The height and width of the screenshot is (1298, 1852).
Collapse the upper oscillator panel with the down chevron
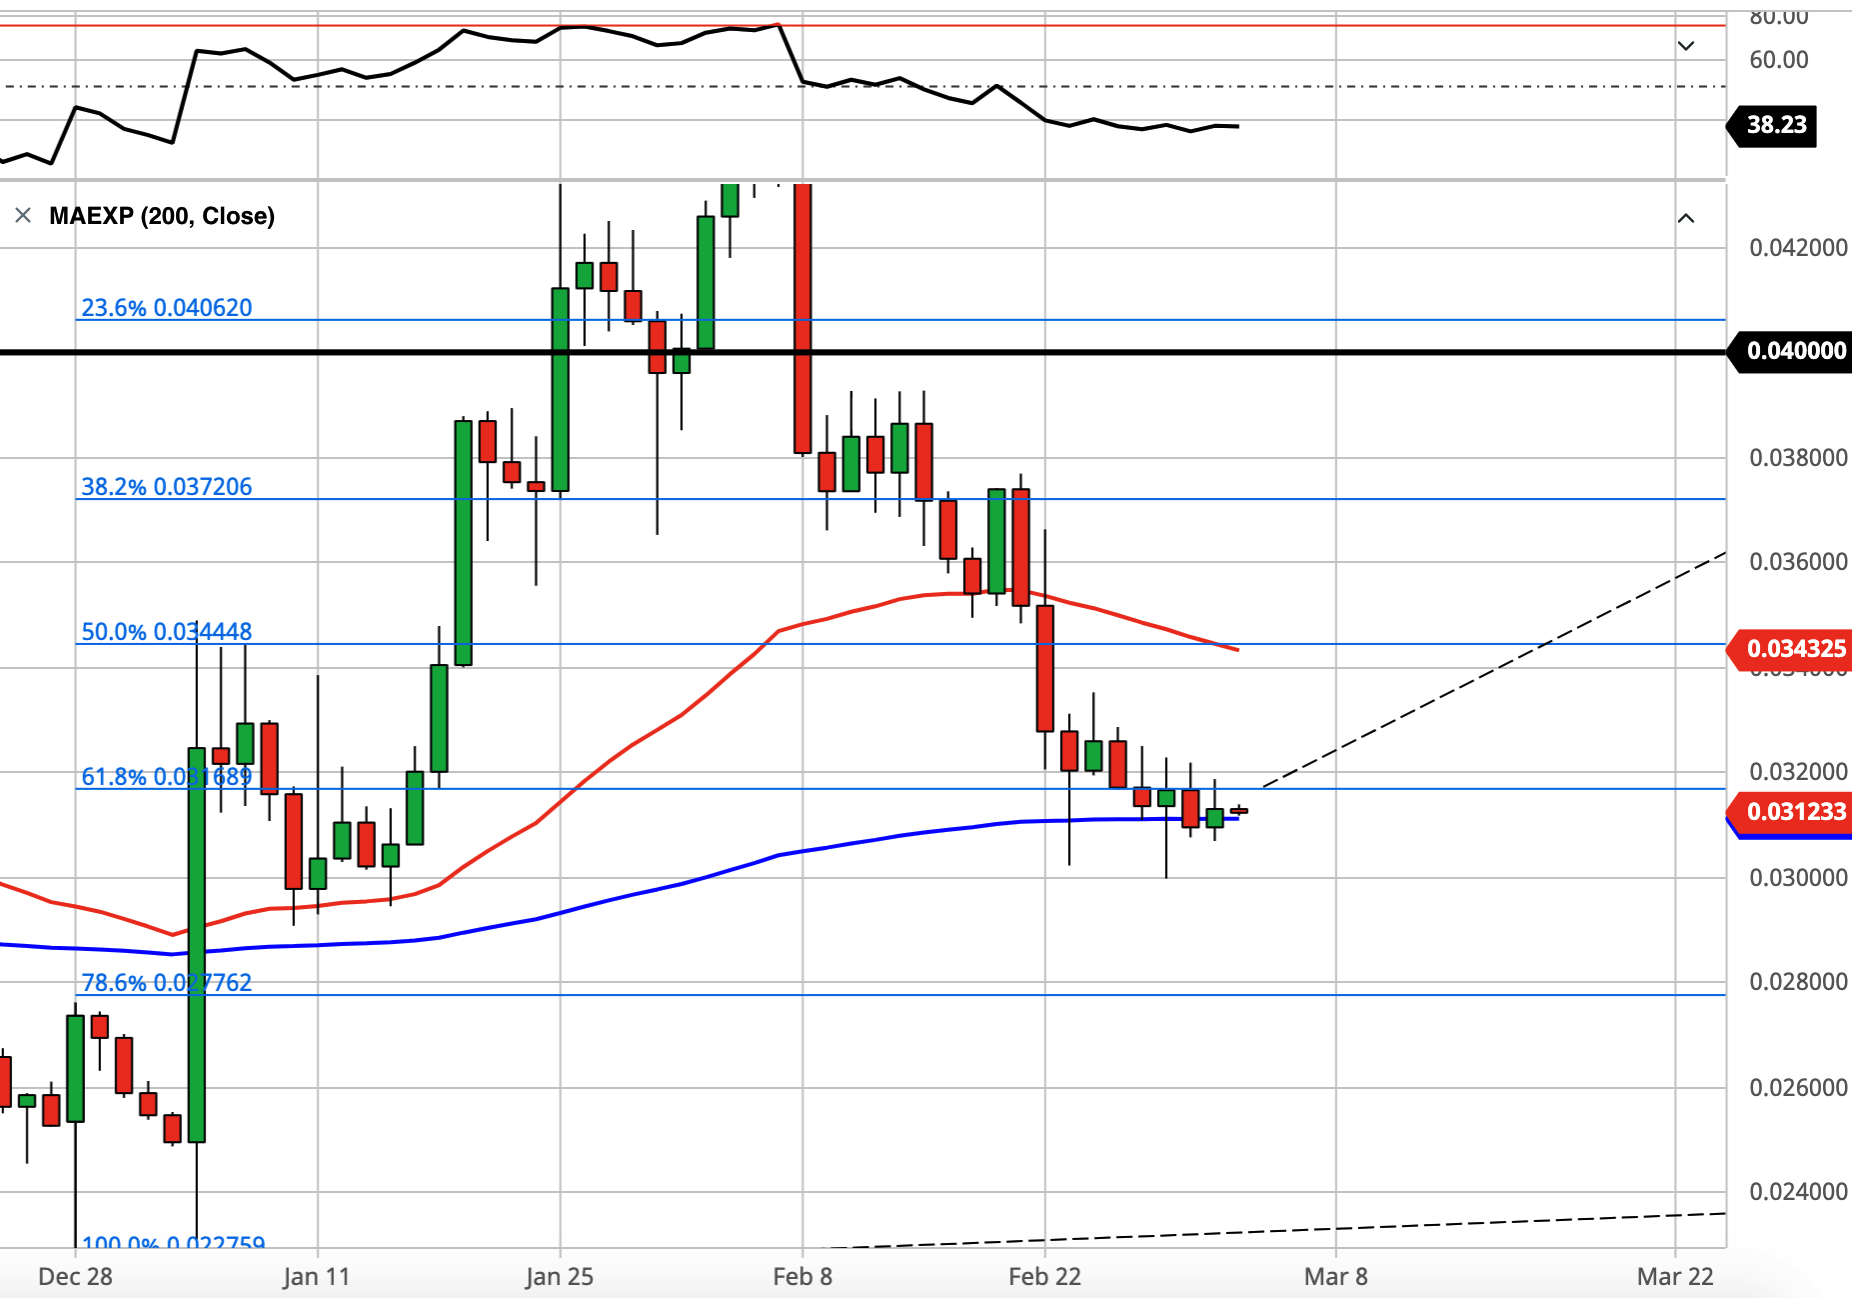tap(1686, 46)
